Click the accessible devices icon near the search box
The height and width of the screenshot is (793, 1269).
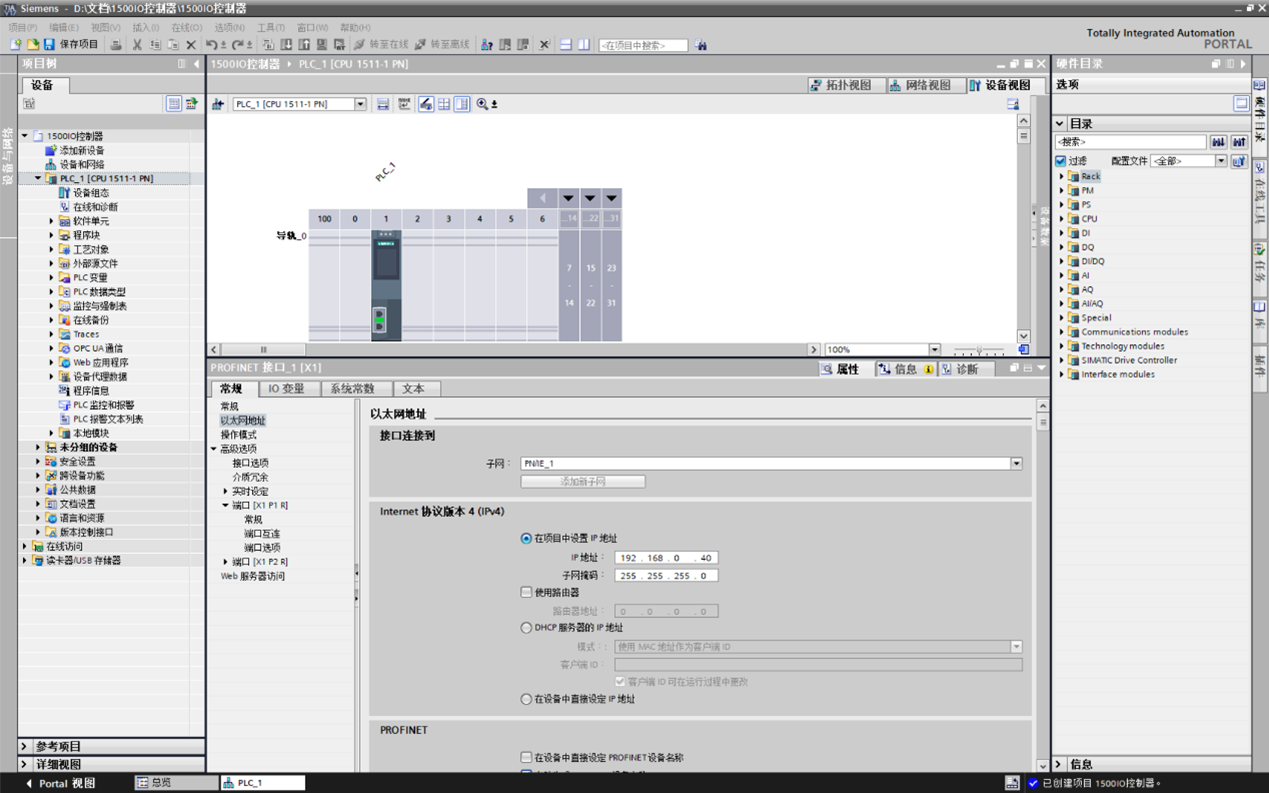coord(487,45)
